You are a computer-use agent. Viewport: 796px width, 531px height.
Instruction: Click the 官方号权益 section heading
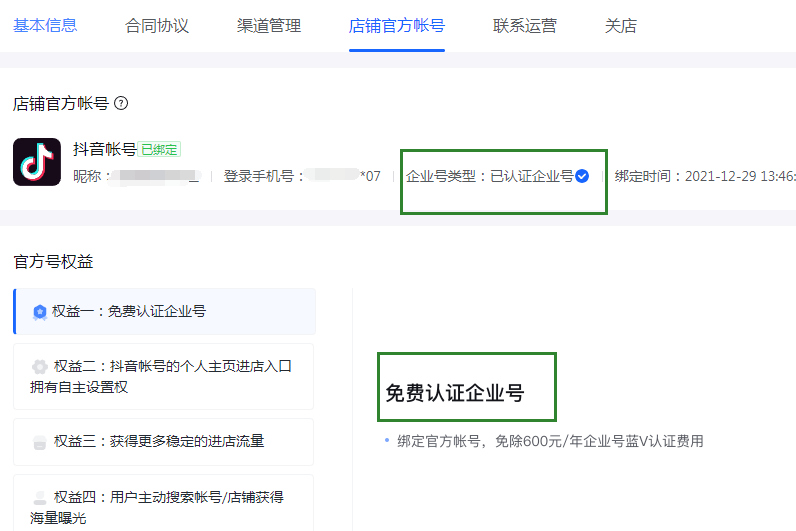[53, 261]
